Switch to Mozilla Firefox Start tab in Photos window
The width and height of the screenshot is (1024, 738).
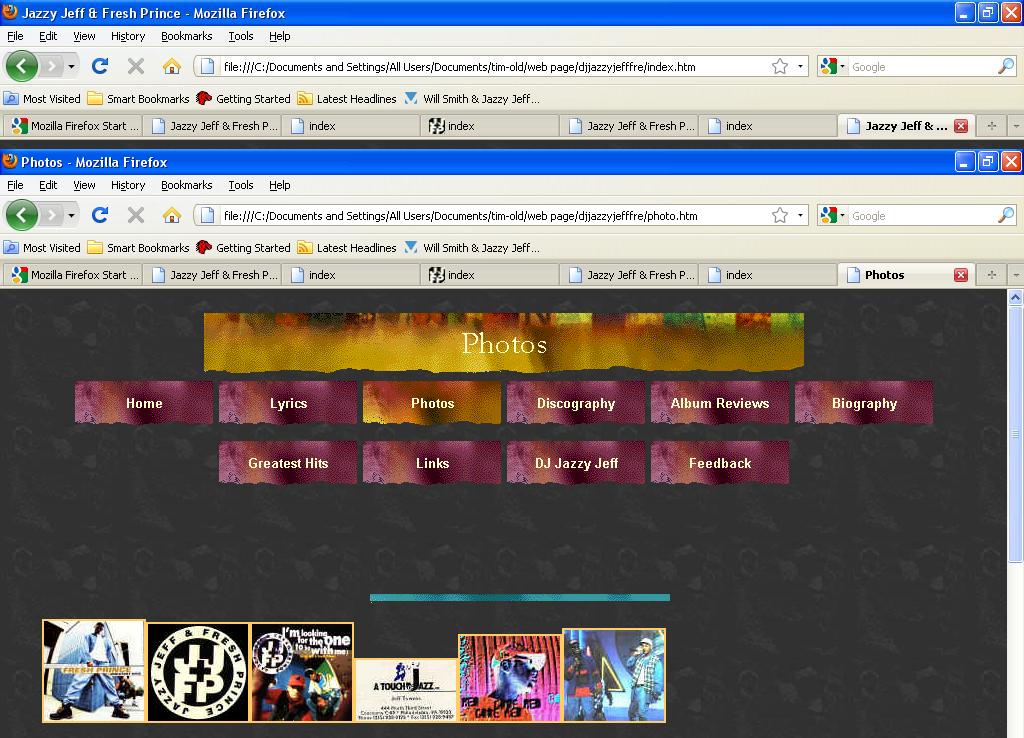tap(76, 275)
